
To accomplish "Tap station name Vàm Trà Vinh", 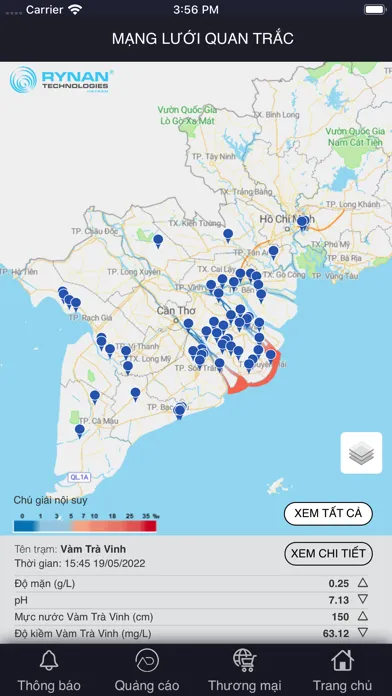I will (x=93, y=549).
